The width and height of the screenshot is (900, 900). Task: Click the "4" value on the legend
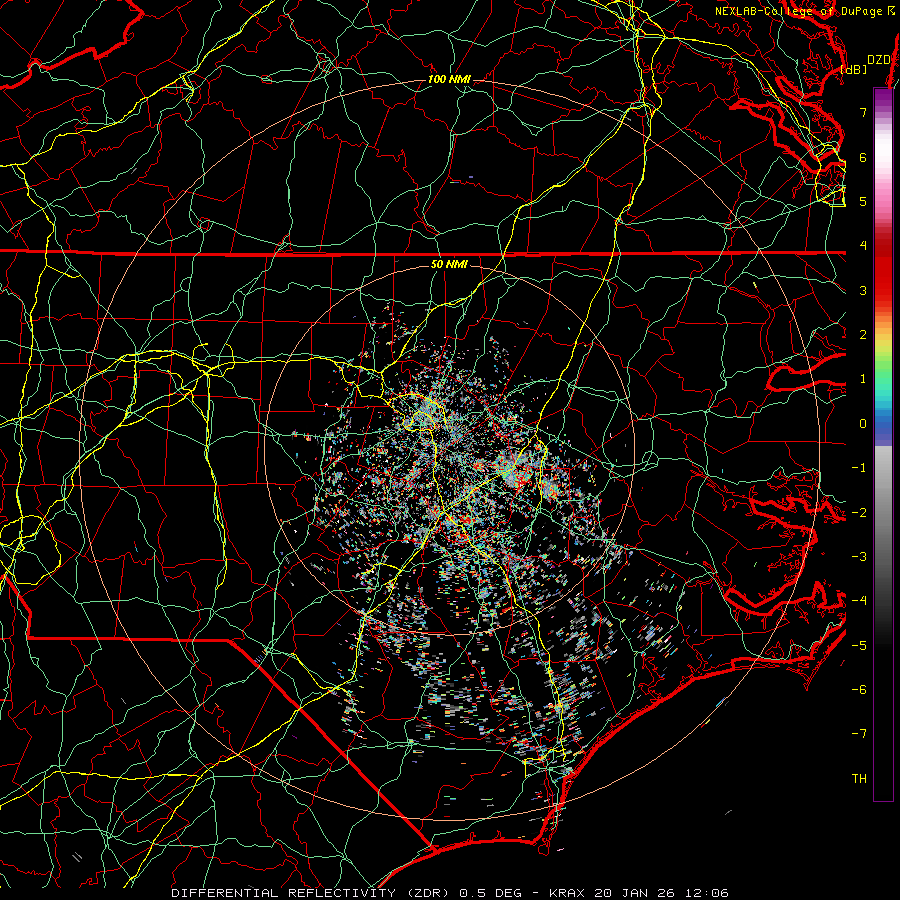tap(863, 246)
